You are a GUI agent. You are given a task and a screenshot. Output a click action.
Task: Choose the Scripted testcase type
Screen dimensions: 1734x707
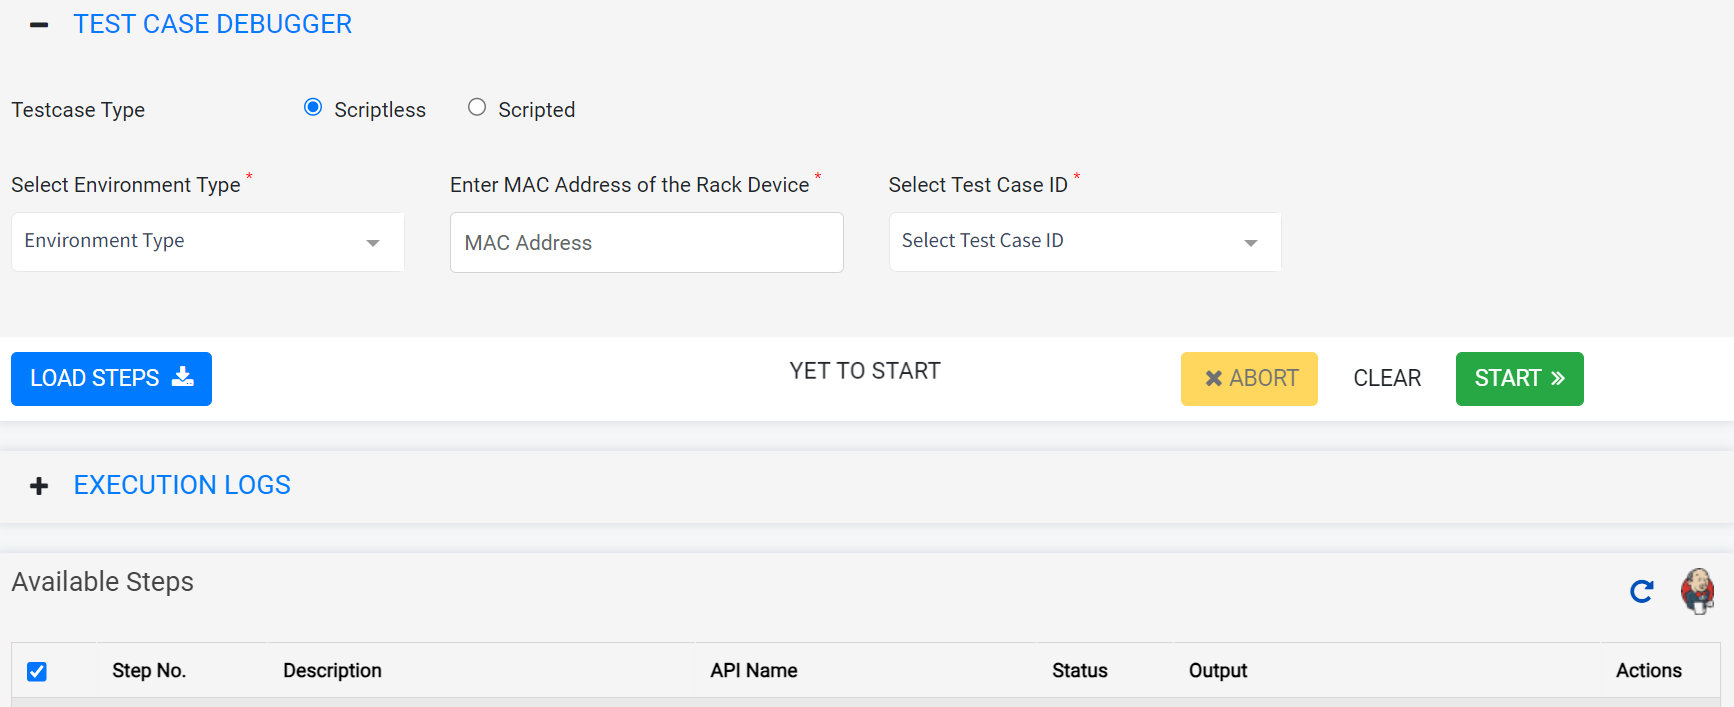pos(477,107)
